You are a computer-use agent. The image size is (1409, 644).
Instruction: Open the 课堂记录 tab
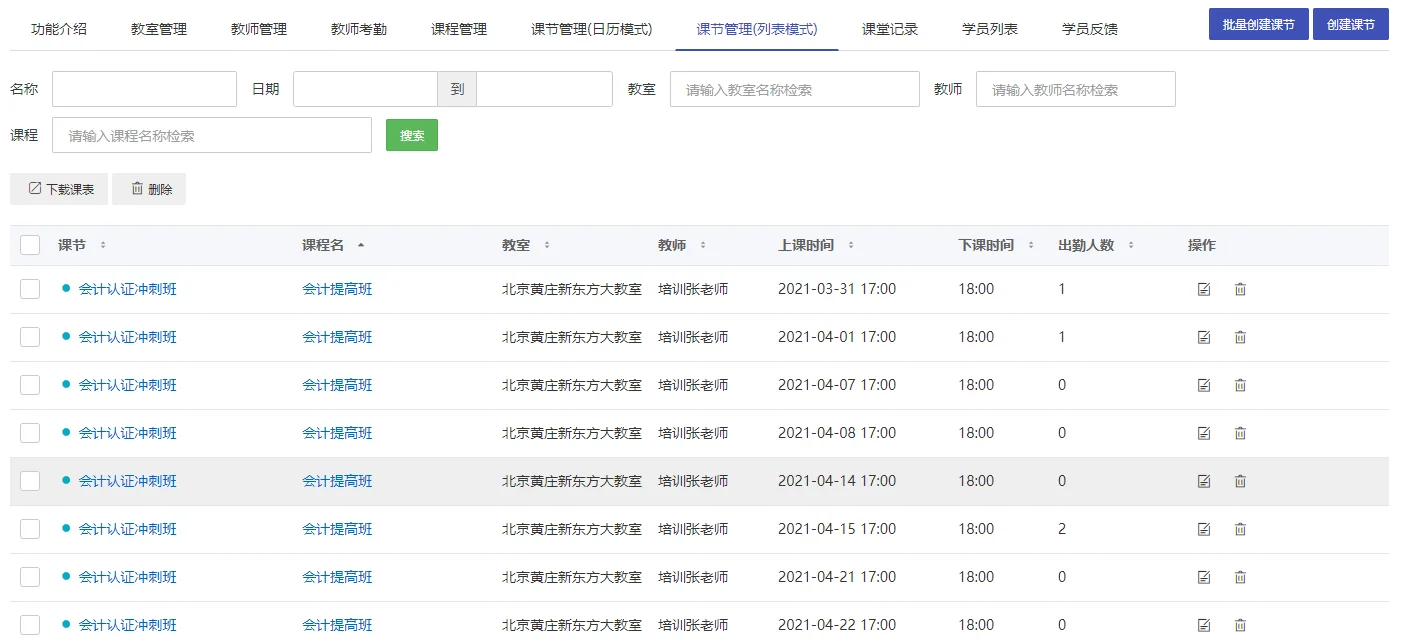[890, 29]
